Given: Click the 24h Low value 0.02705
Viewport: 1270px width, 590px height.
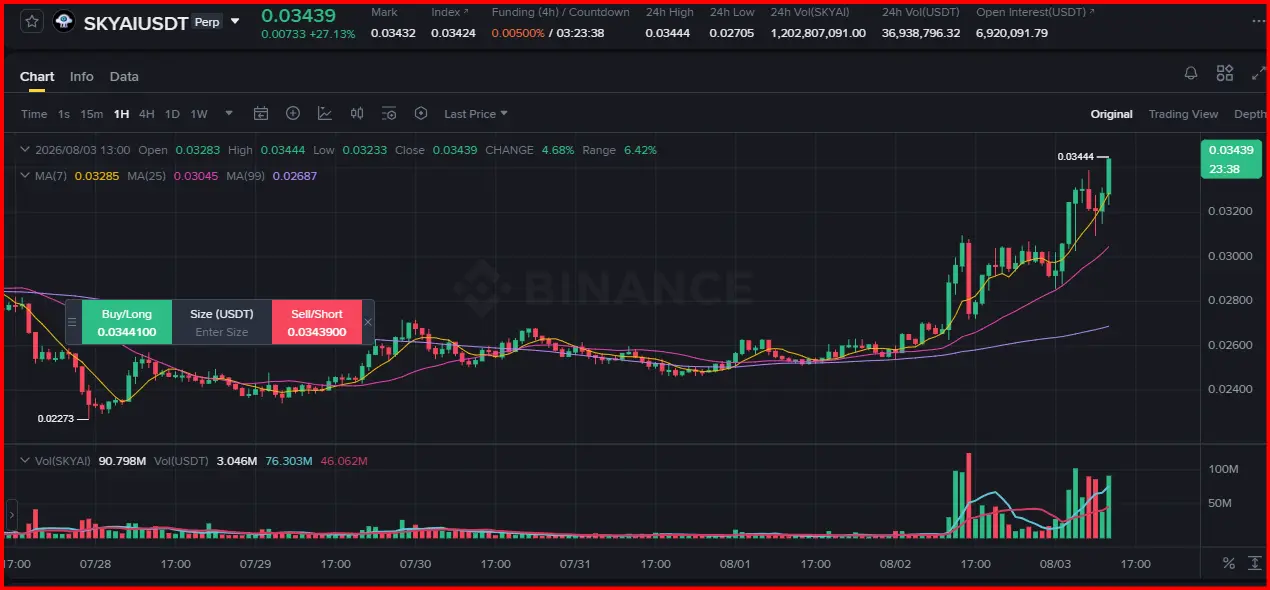Looking at the screenshot, I should (x=733, y=33).
